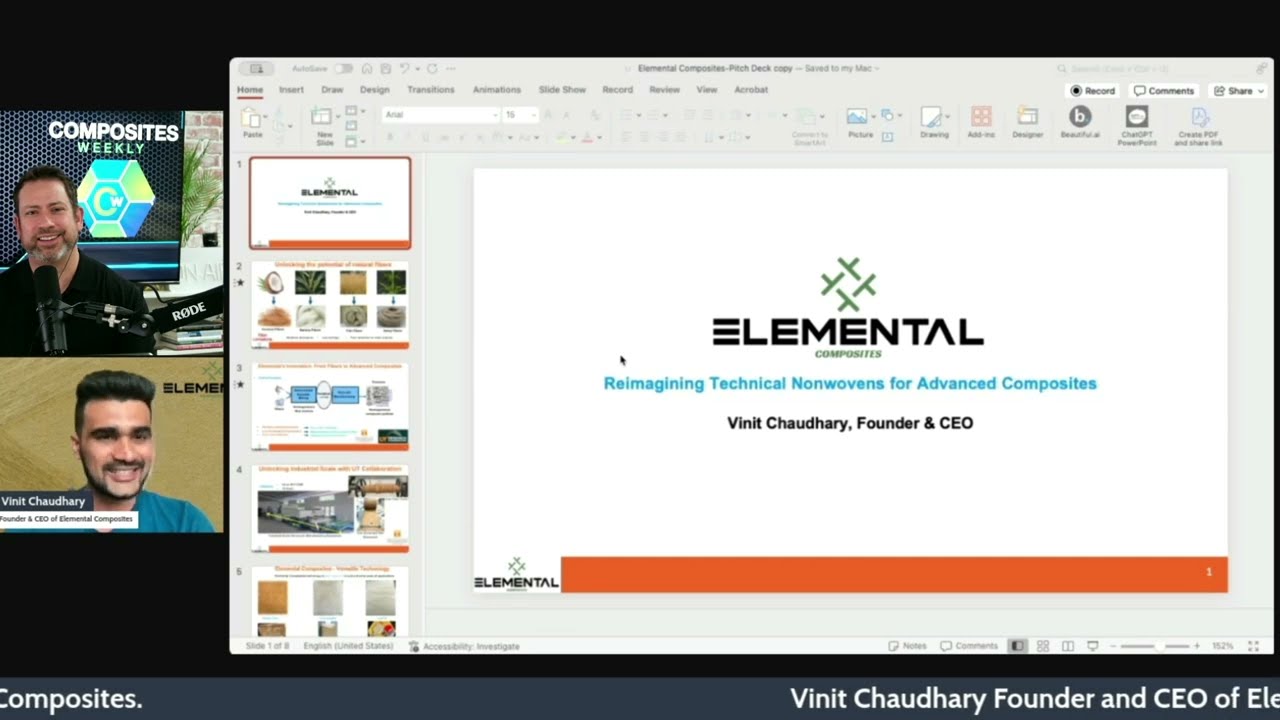Click the Home icon in title bar
The height and width of the screenshot is (720, 1280).
tap(367, 68)
